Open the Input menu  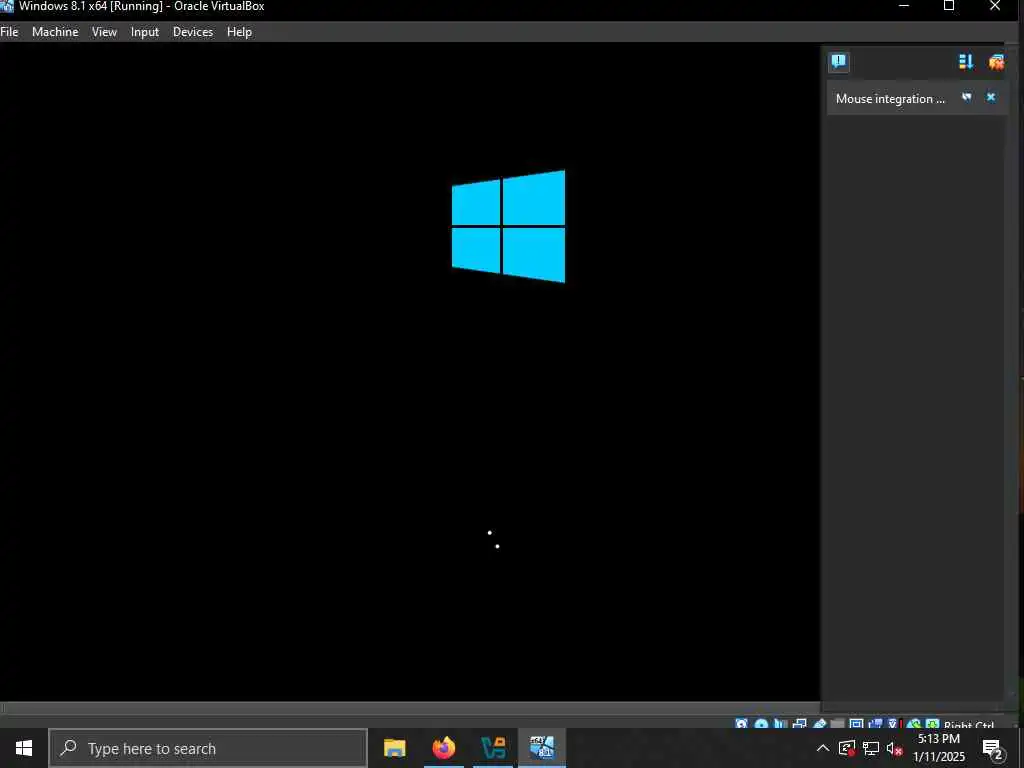point(144,31)
